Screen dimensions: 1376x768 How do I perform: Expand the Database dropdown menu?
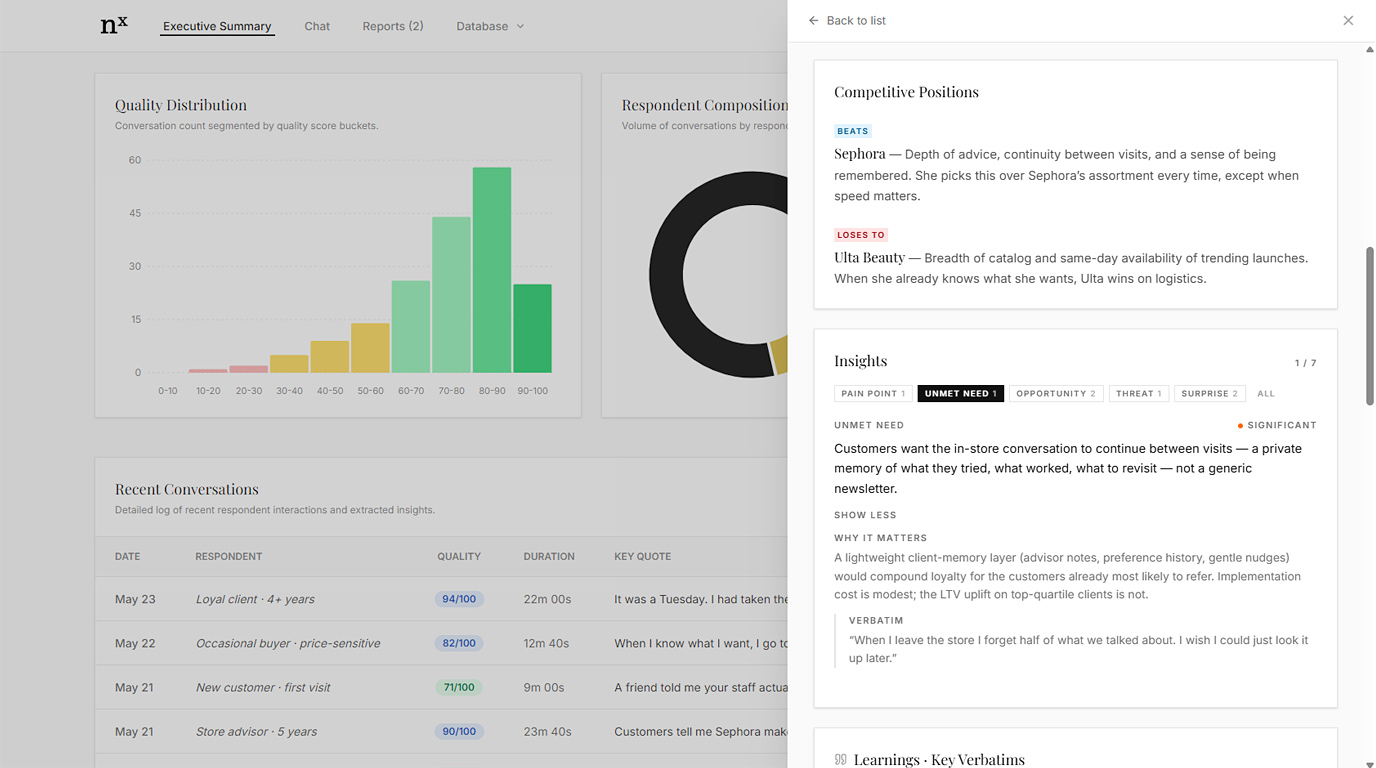click(x=490, y=26)
